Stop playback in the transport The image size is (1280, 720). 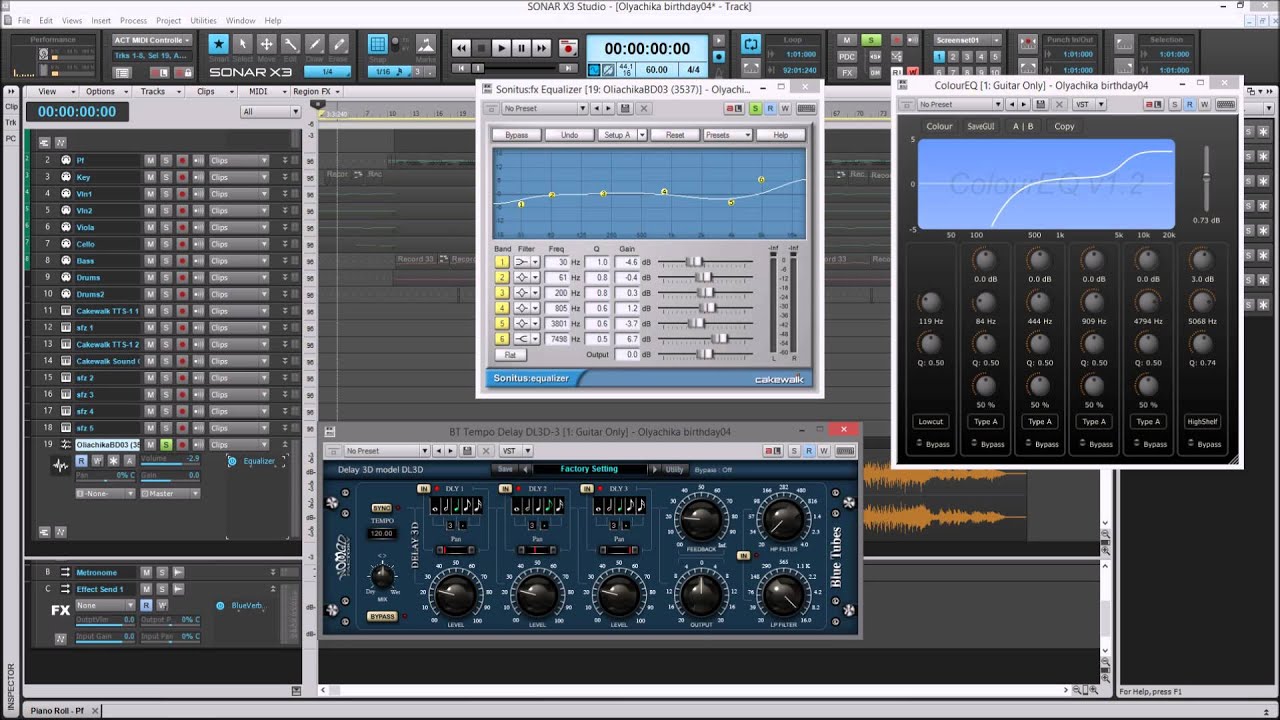pos(481,47)
